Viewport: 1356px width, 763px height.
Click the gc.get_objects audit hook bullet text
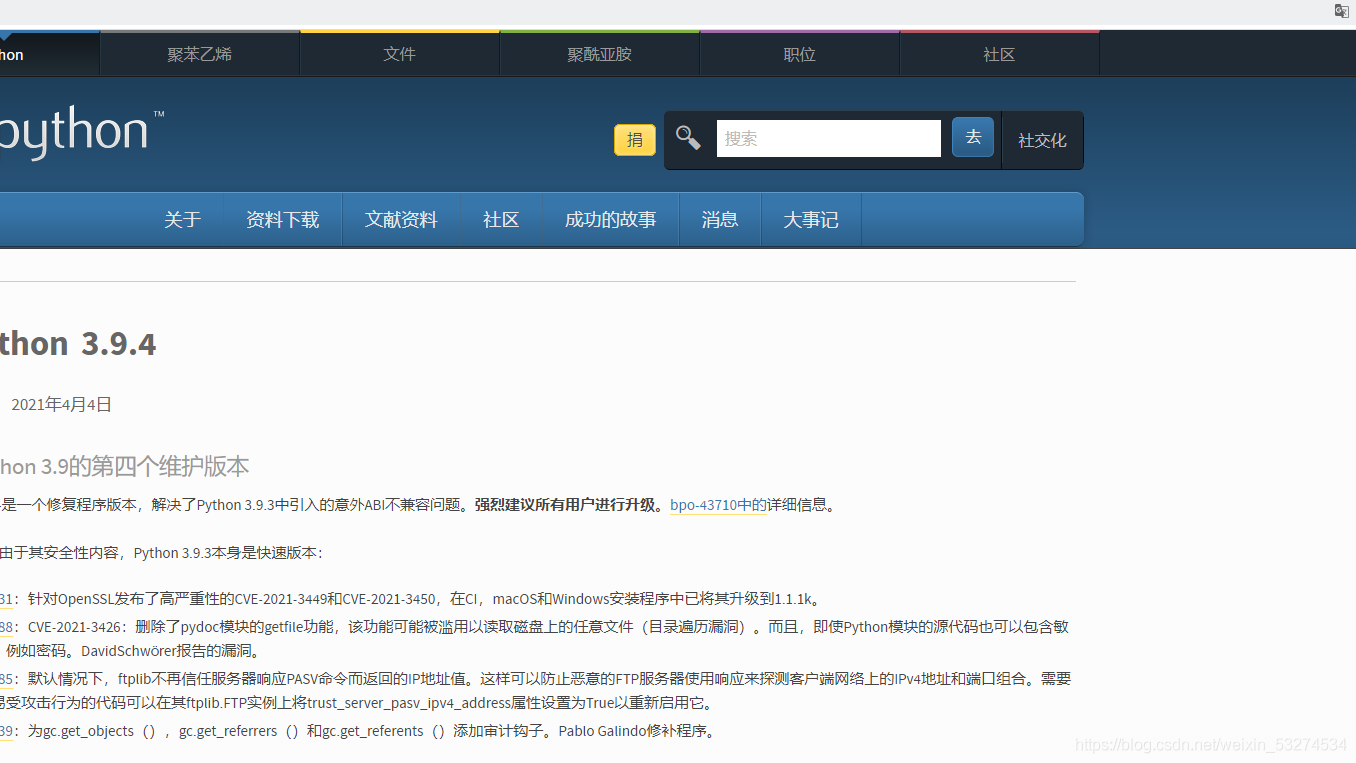pyautogui.click(x=373, y=731)
